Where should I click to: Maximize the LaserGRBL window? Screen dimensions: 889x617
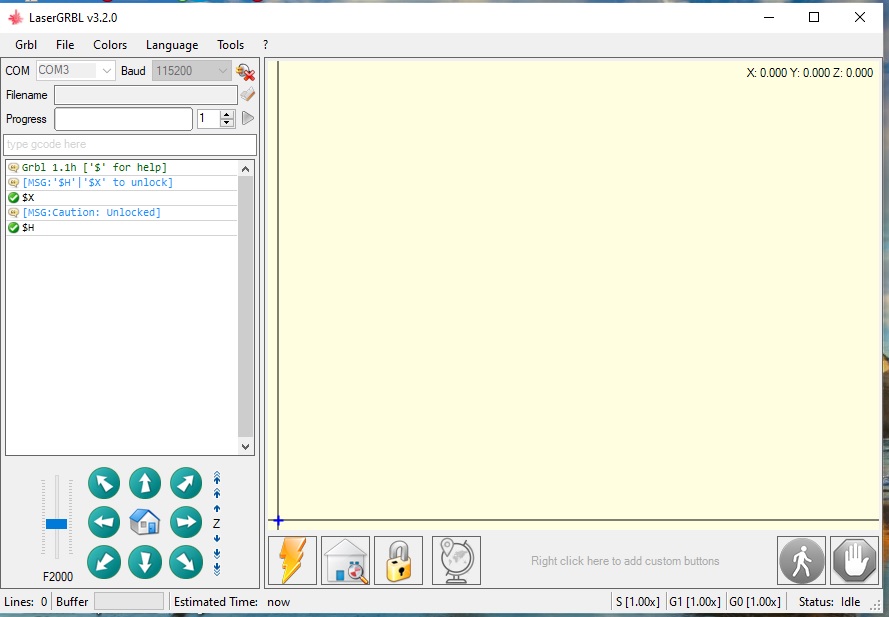tap(814, 18)
